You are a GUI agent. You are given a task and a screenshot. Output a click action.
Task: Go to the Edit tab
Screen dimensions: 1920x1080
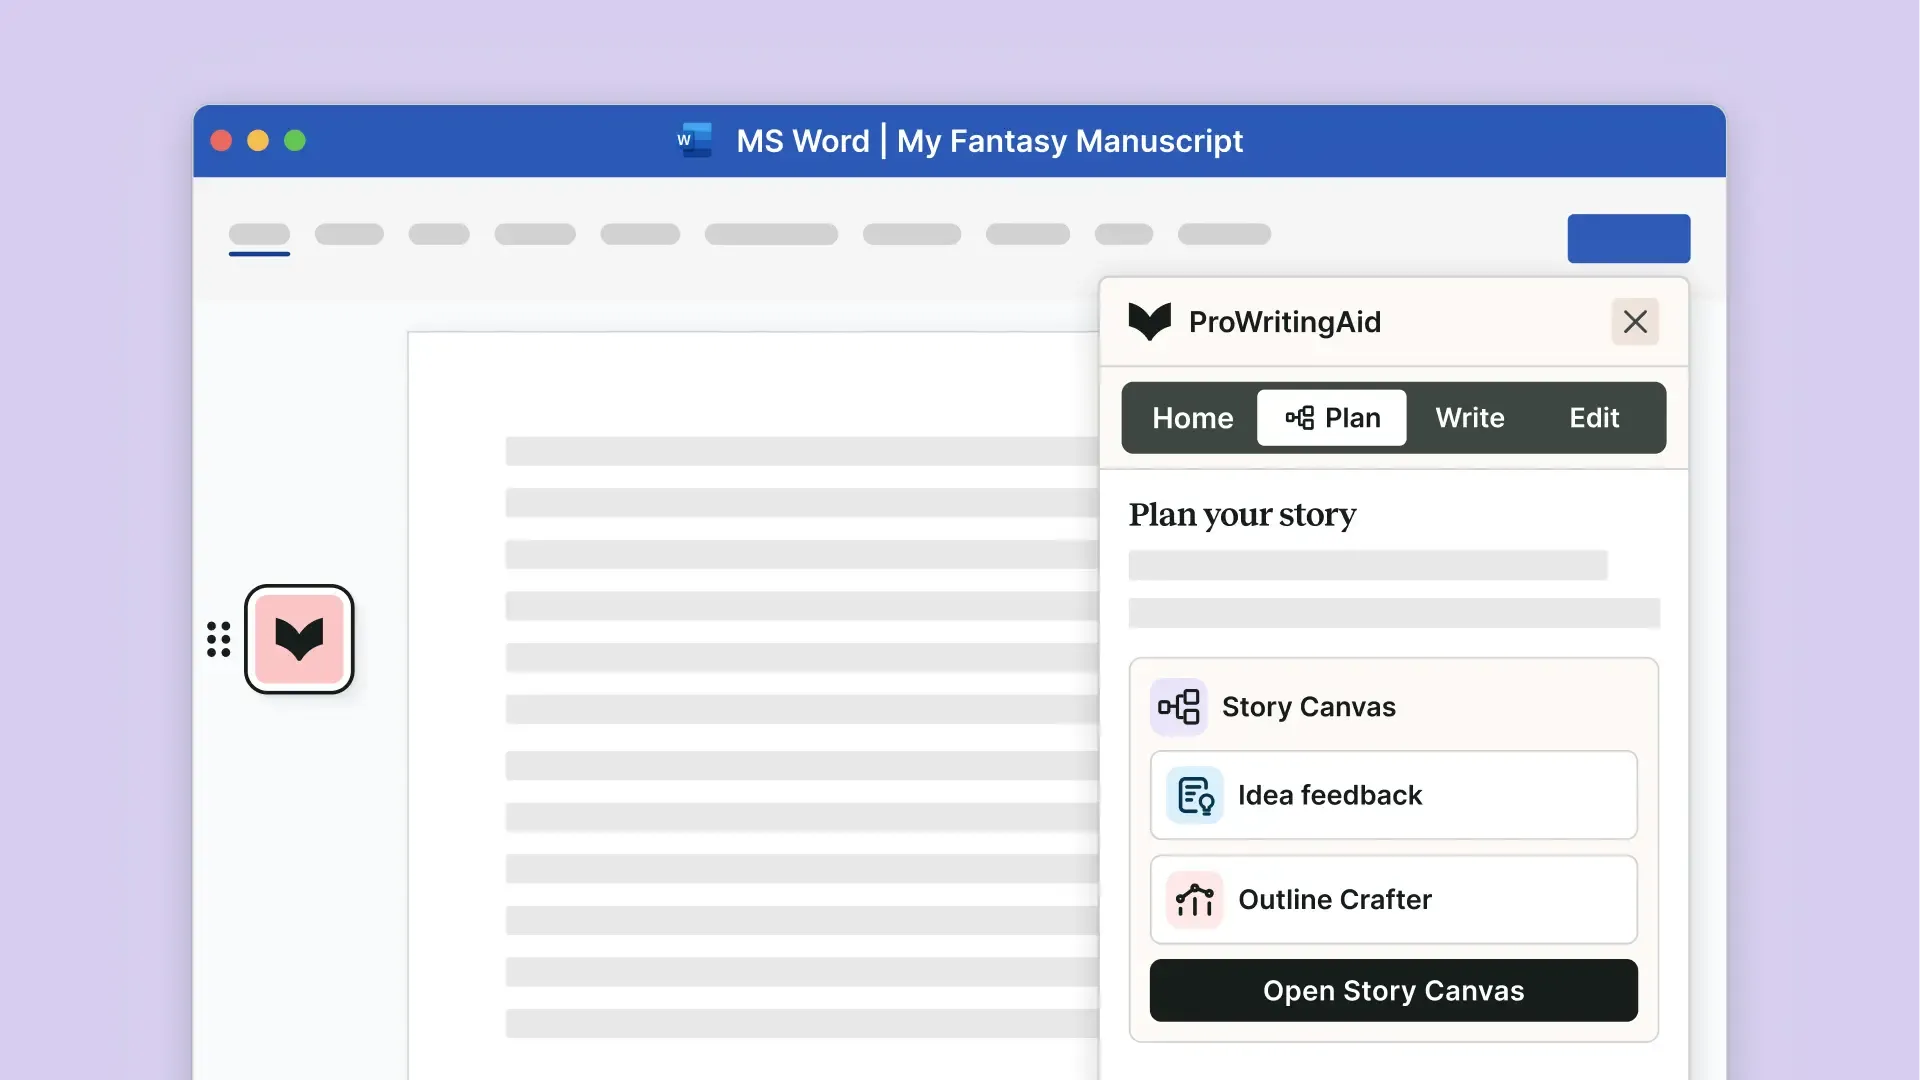[1594, 418]
